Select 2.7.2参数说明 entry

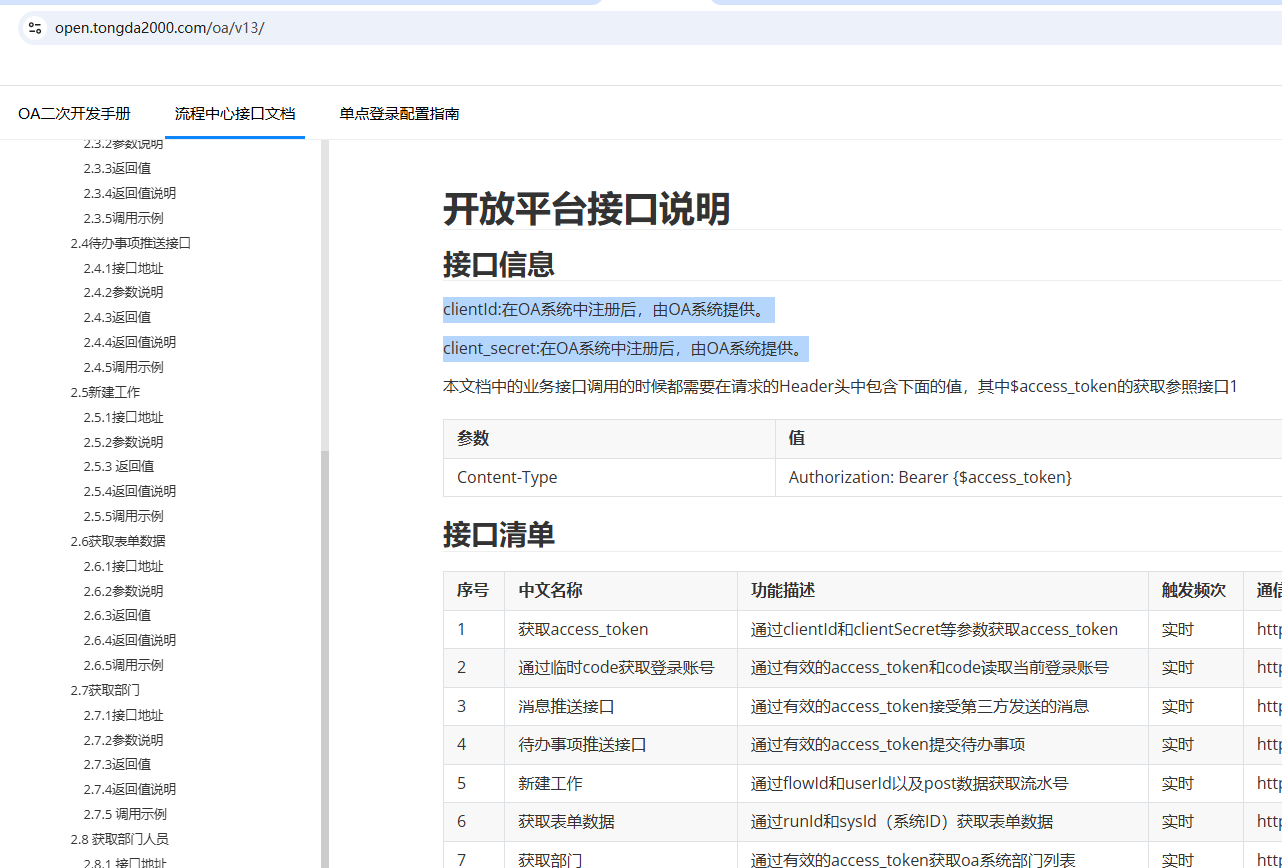click(123, 740)
